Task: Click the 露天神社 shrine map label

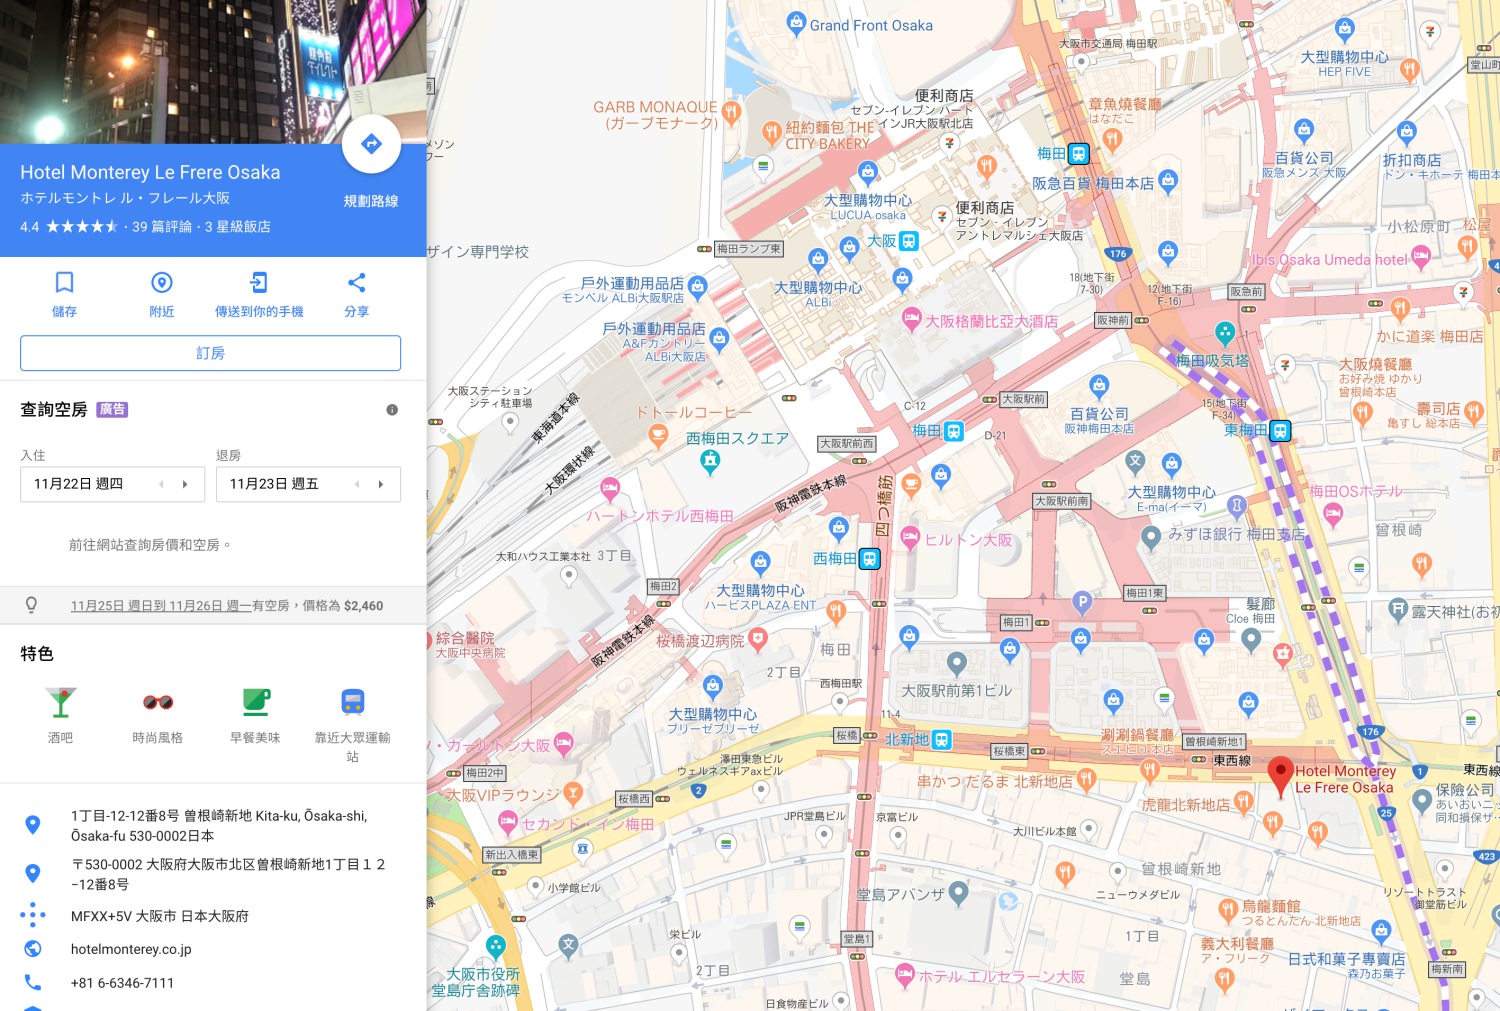Action: point(1455,612)
